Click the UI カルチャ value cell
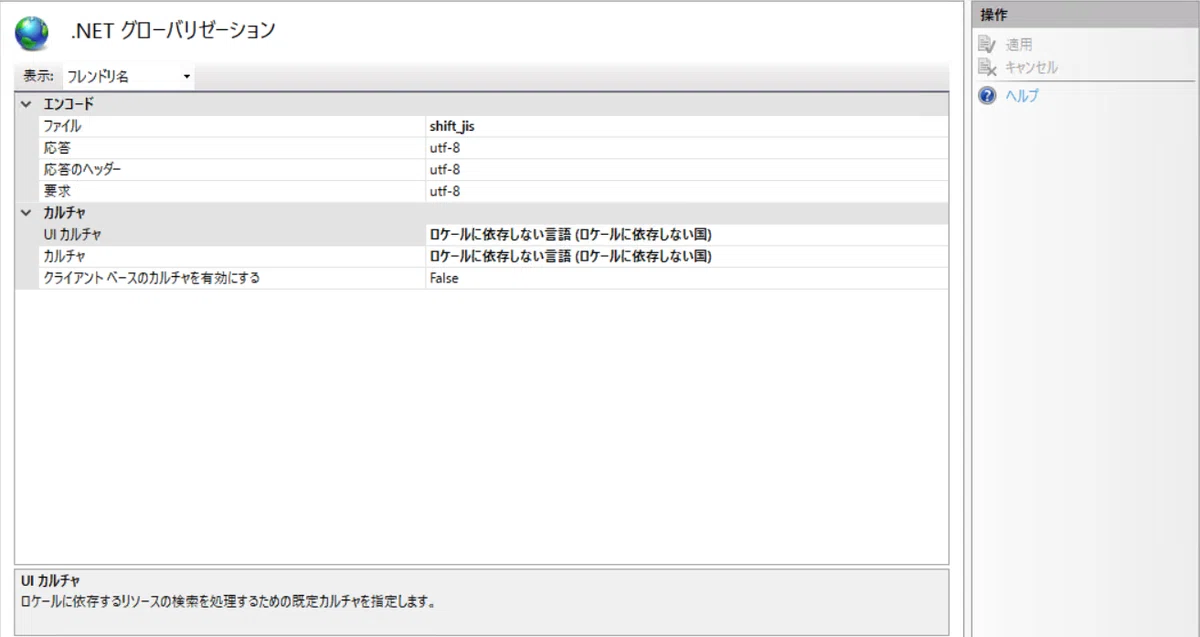The width and height of the screenshot is (1200, 637). coord(687,234)
